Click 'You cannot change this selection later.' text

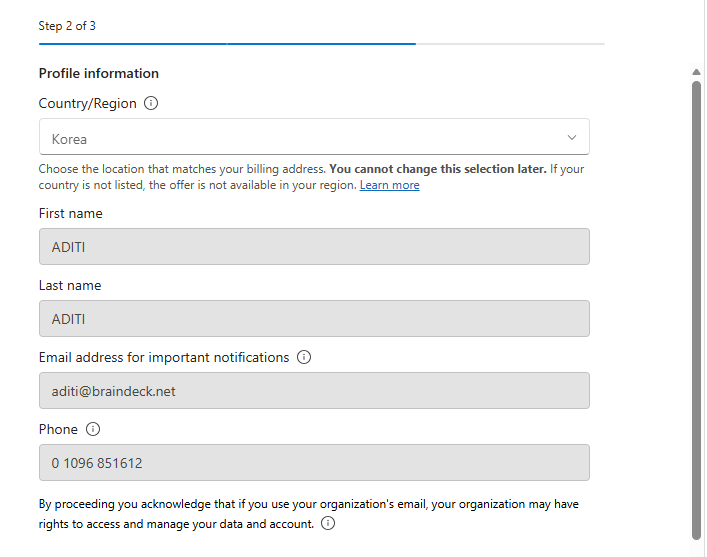[438, 169]
